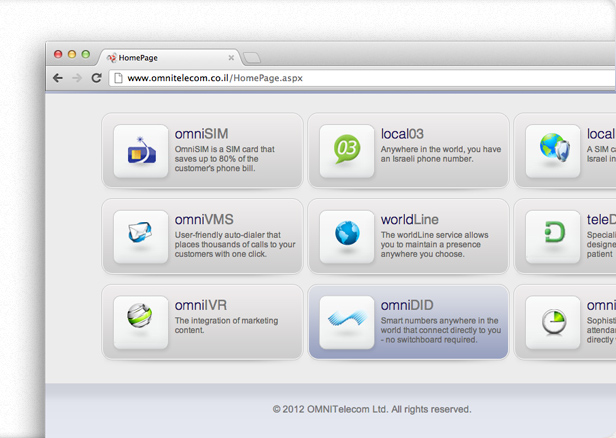This screenshot has height=438, width=616.
Task: Go forward with the browser forward arrow
Action: point(77,78)
